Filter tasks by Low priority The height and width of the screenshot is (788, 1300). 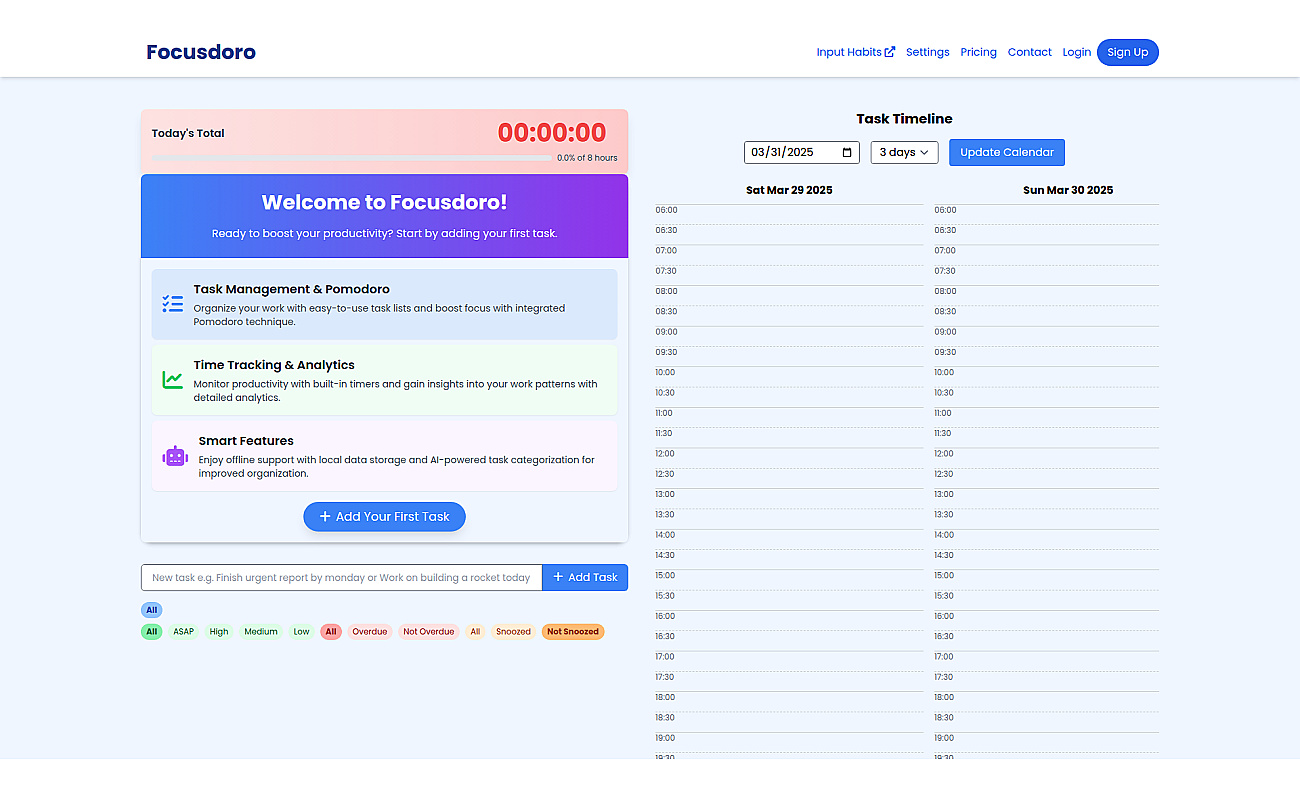(301, 632)
